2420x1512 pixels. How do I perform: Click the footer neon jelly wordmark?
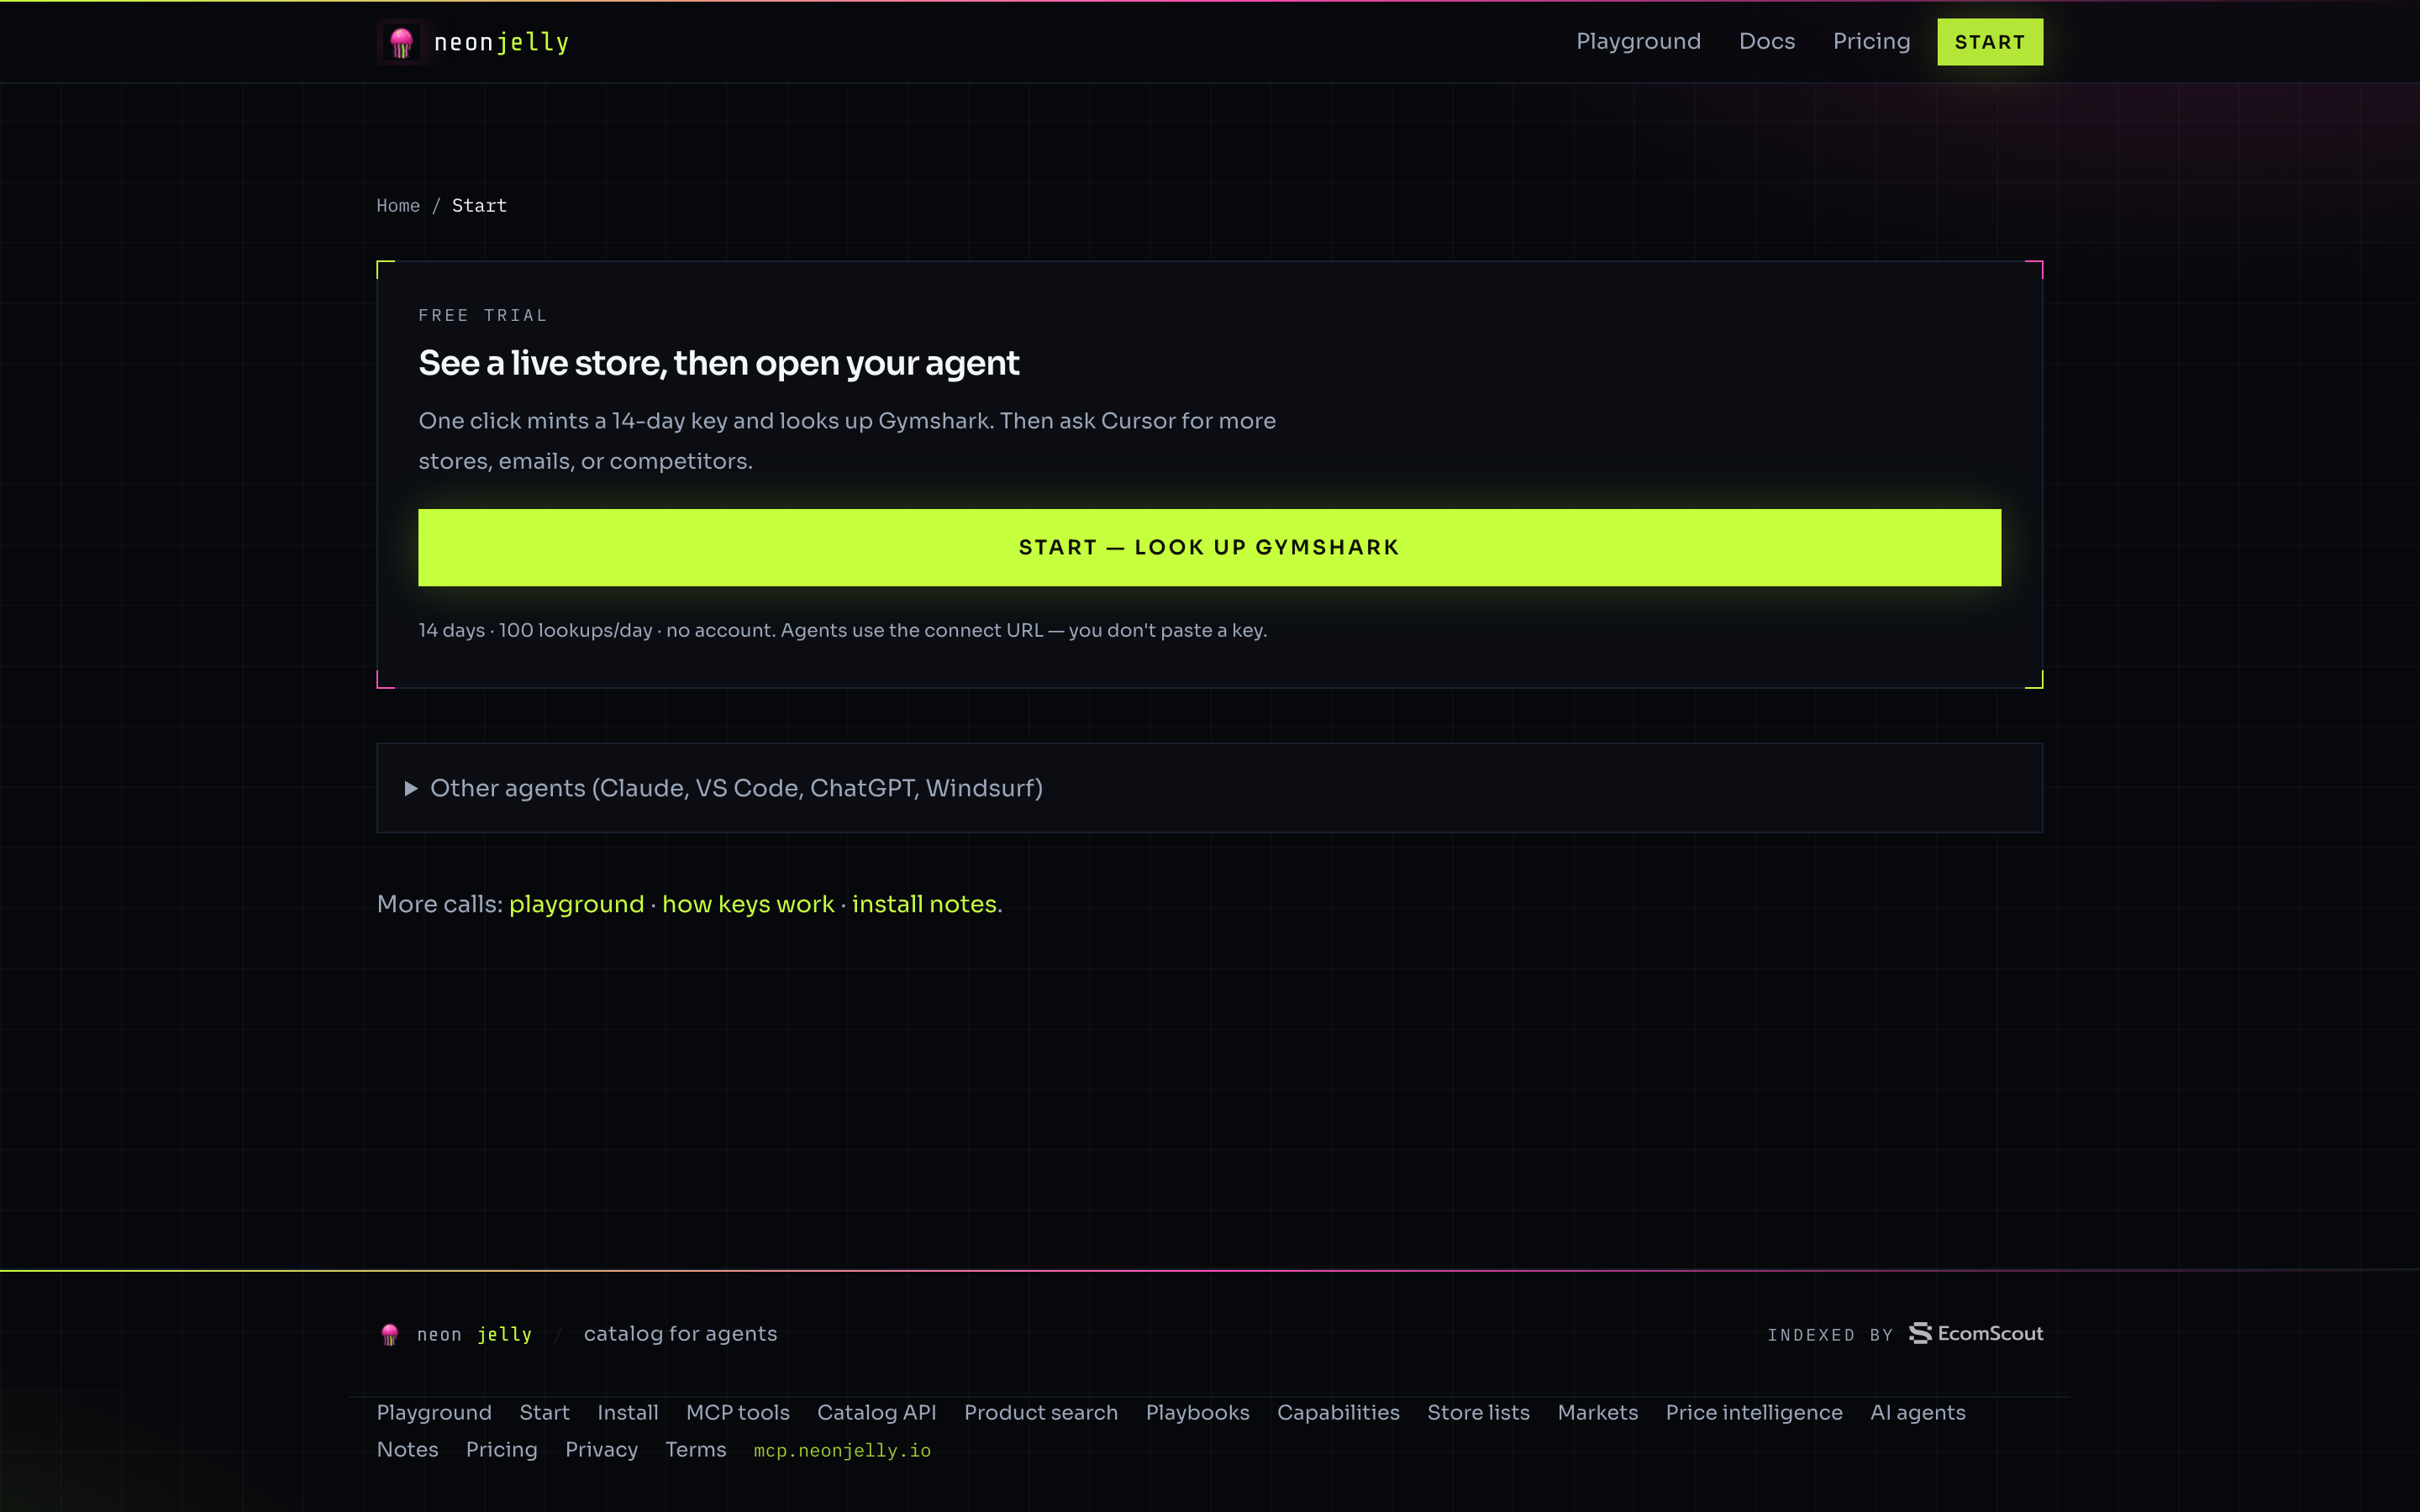[x=474, y=1334]
